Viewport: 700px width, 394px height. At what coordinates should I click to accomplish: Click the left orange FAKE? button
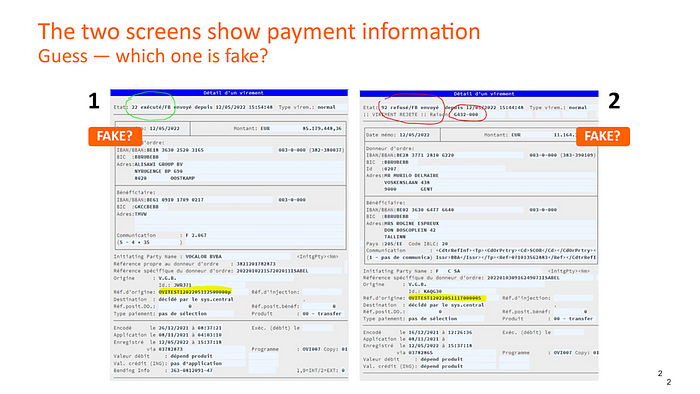[115, 136]
